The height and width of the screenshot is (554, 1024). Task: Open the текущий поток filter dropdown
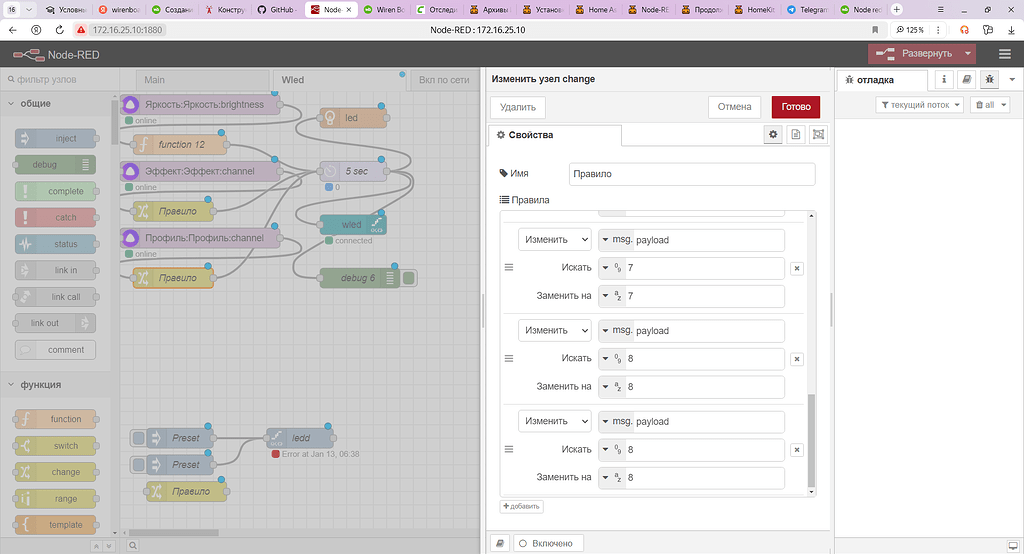tap(920, 105)
